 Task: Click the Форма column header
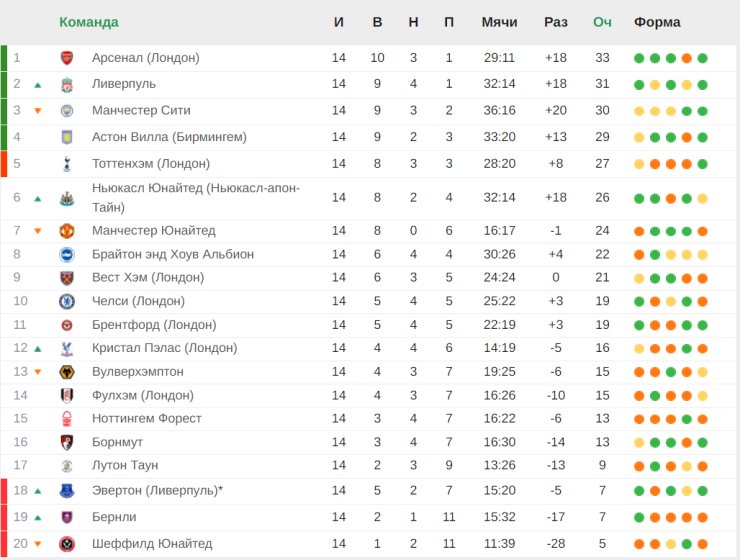tap(657, 22)
